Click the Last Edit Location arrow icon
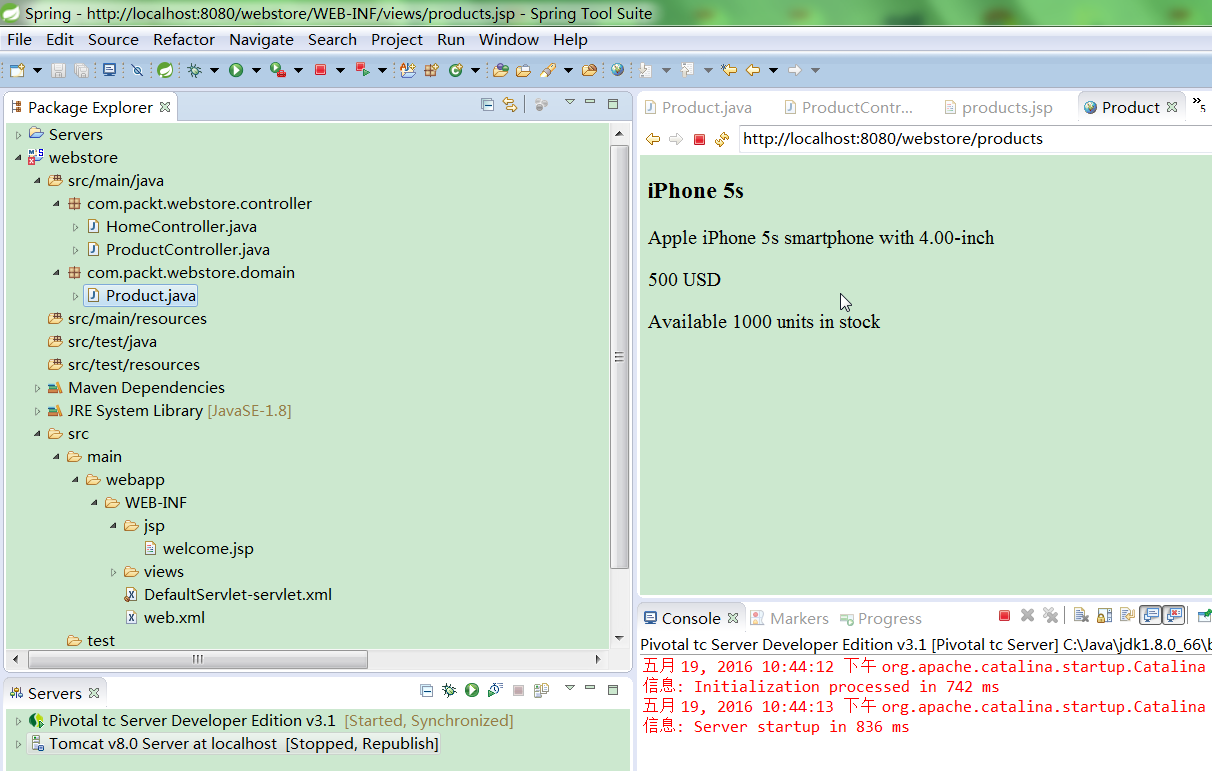Screen dimensions: 1212x771 tap(729, 70)
